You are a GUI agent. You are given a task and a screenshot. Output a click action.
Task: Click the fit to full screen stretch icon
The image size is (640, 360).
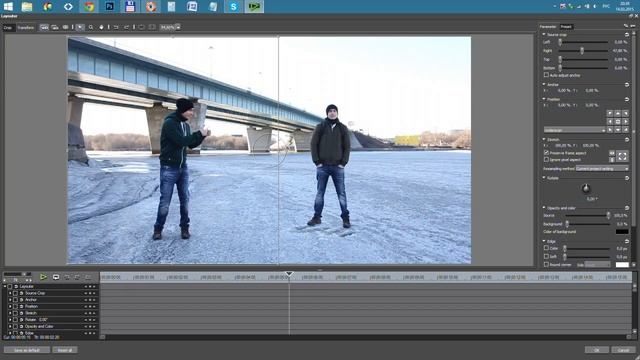pos(622,156)
